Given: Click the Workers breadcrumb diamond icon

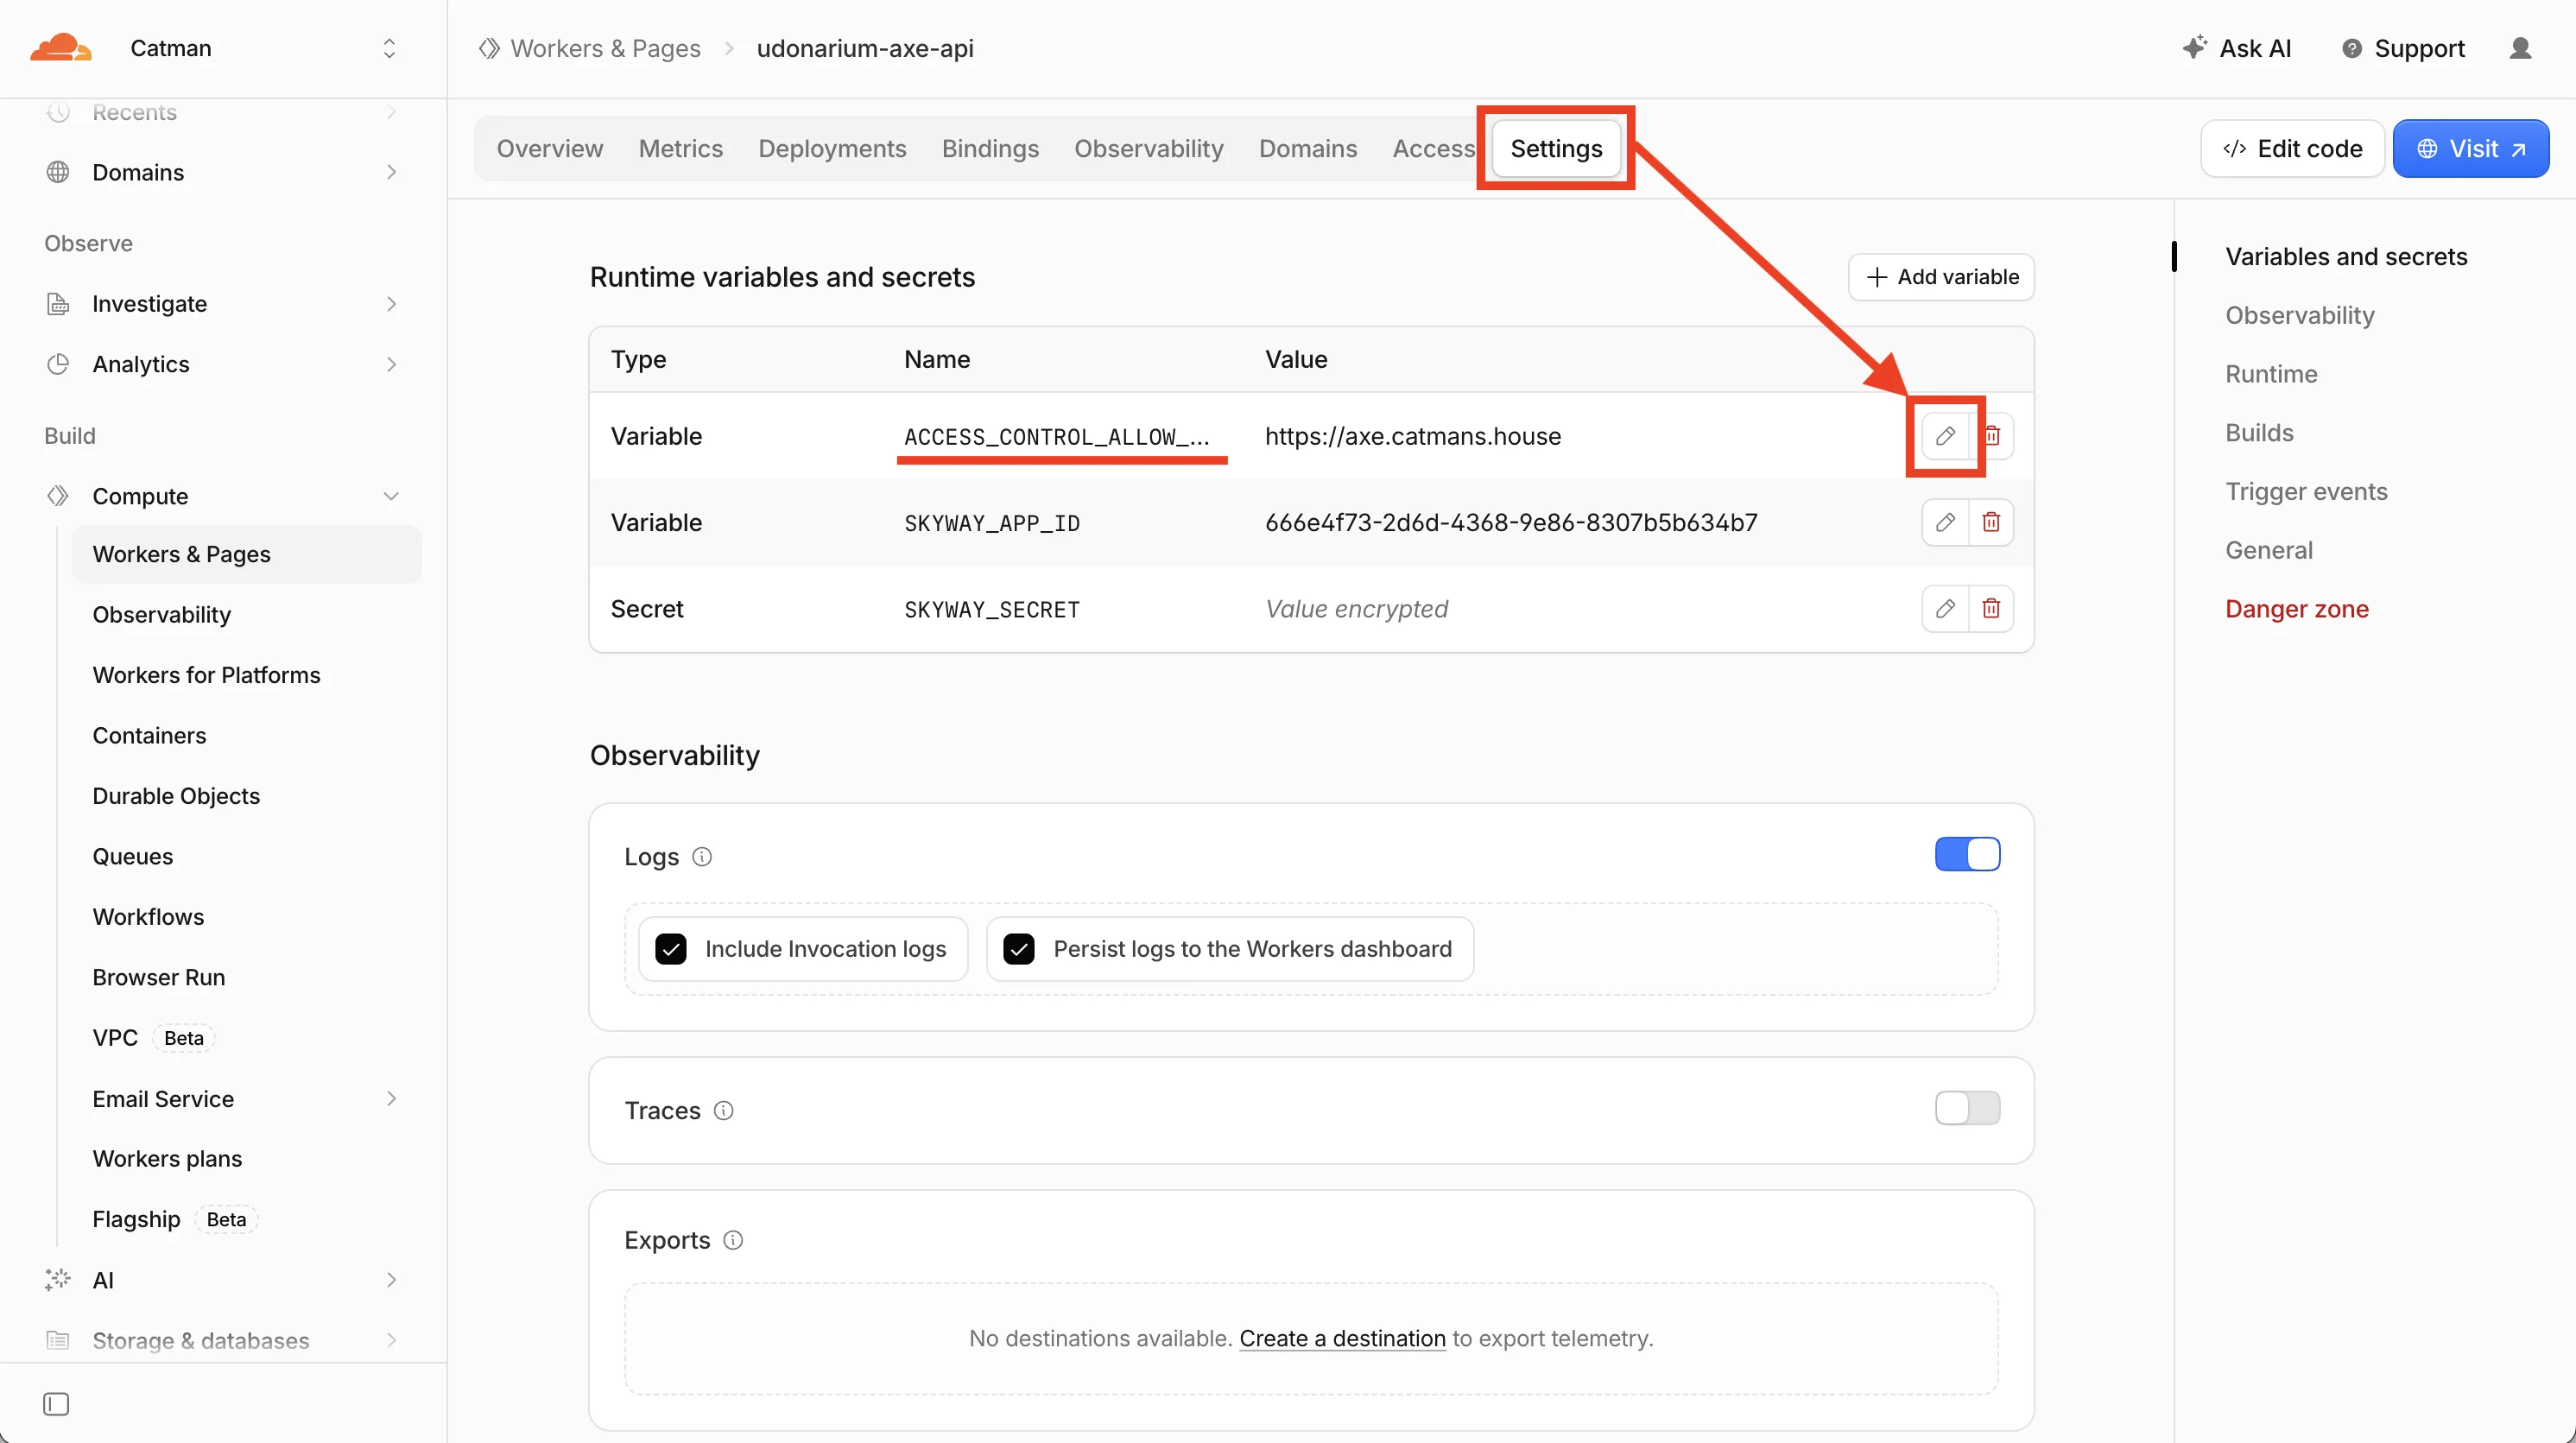Looking at the screenshot, I should pyautogui.click(x=488, y=48).
